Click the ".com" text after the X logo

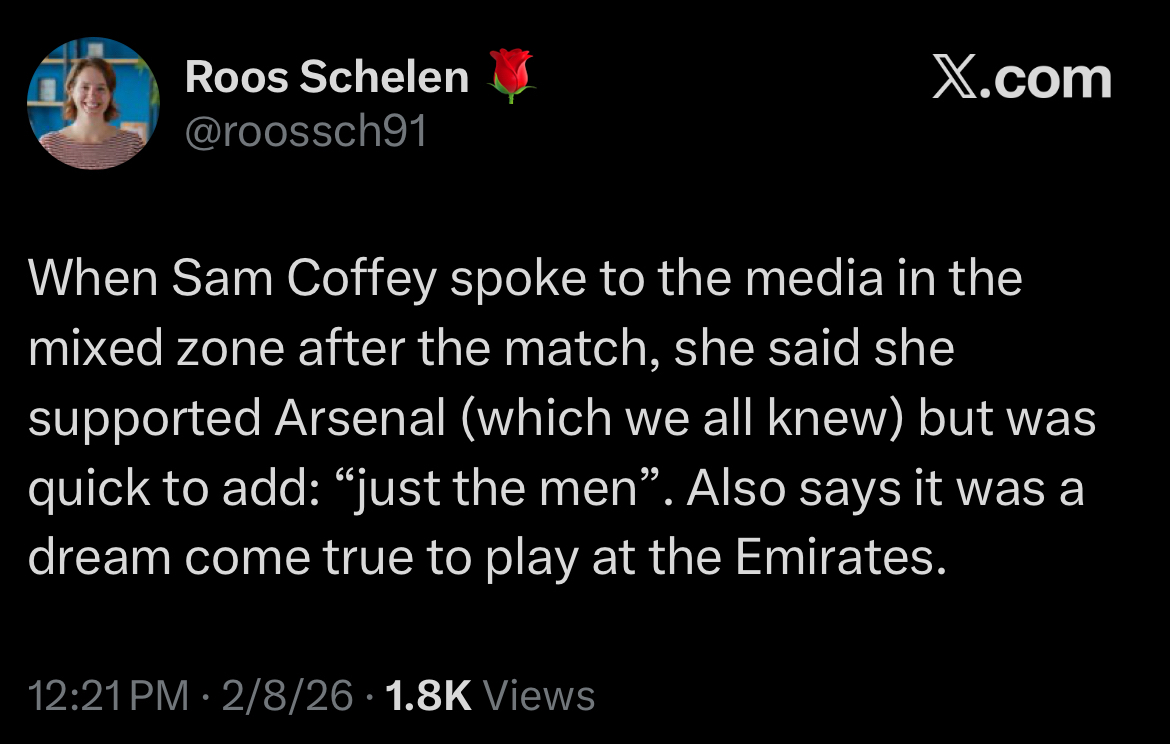coord(1050,79)
